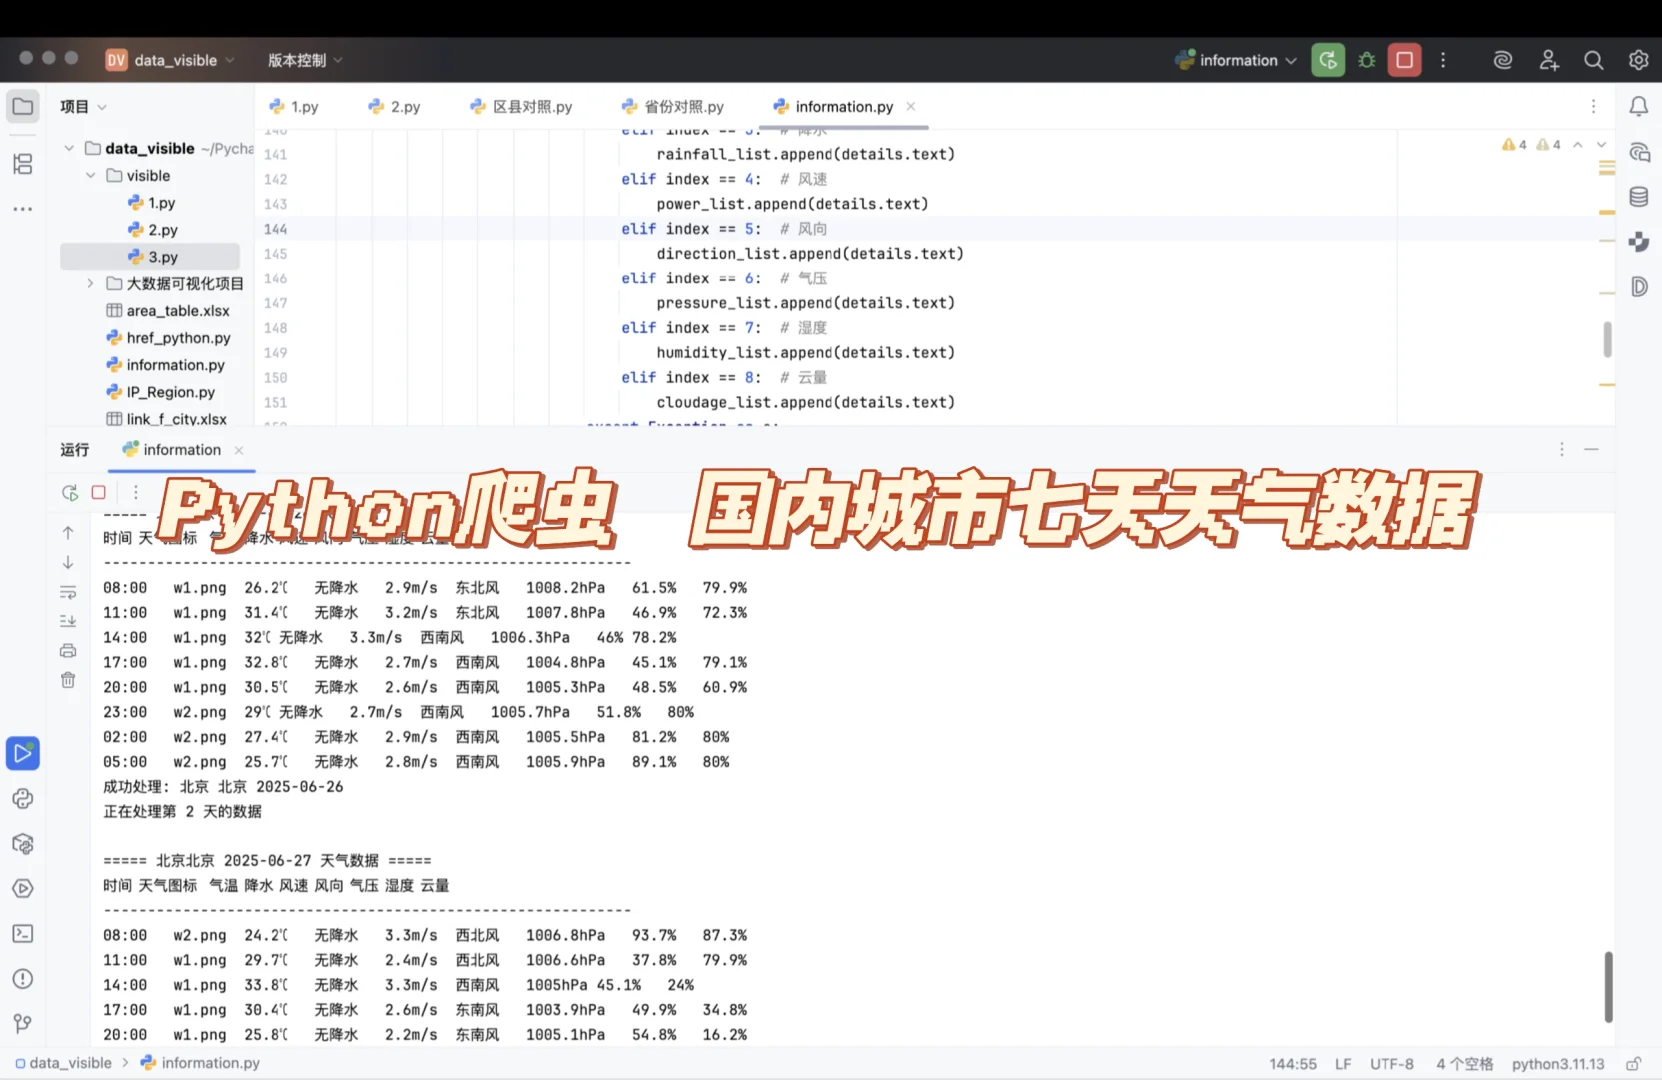Rerun the script in the run panel
The height and width of the screenshot is (1080, 1662).
pos(68,492)
